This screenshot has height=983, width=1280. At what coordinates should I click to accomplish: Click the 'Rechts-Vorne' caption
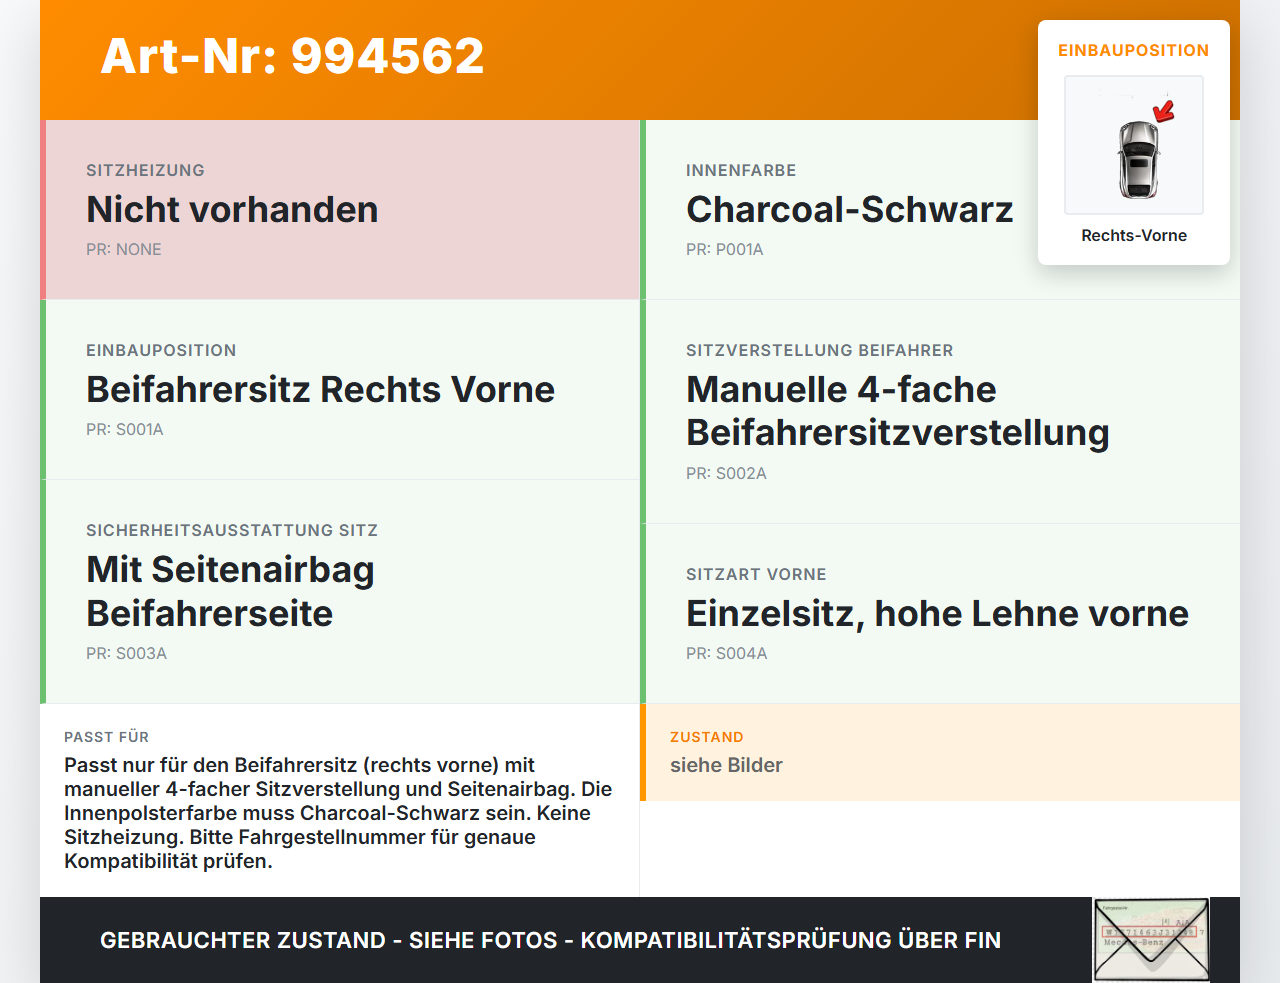point(1134,235)
